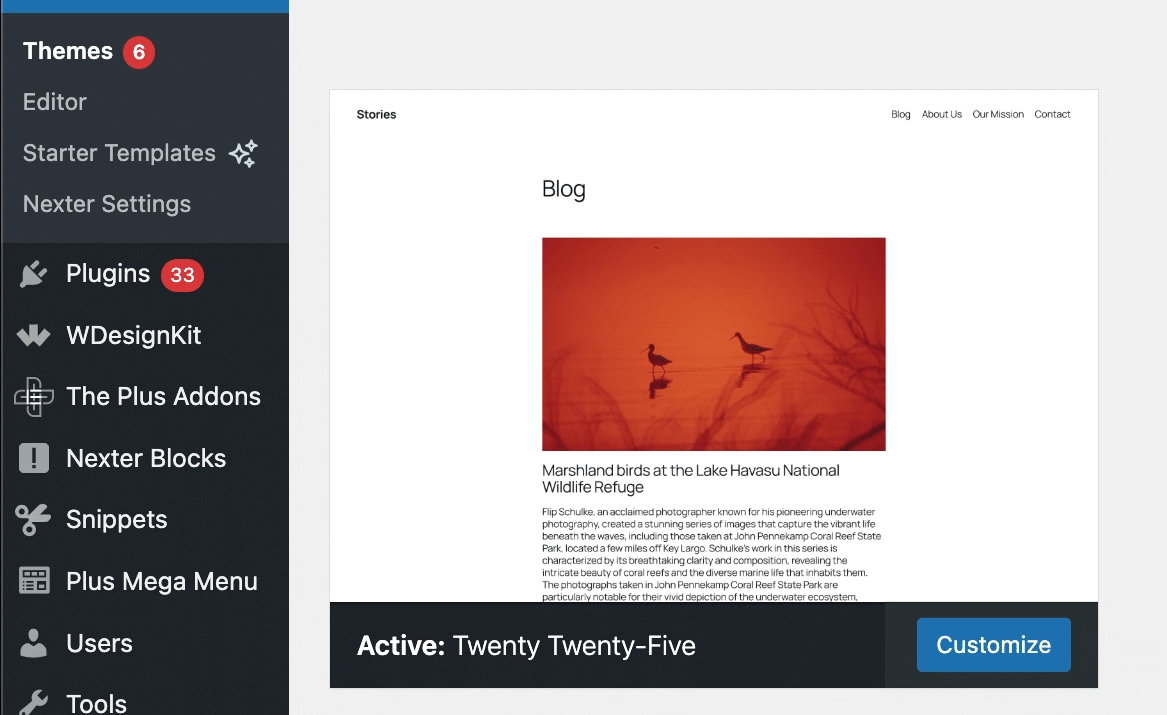The image size is (1167, 715).
Task: Open the Editor menu item
Action: 54,102
